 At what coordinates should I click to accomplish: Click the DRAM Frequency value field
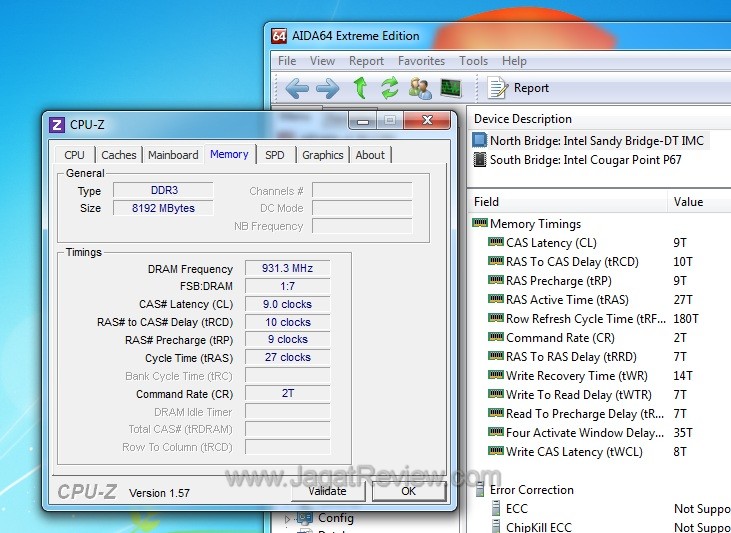coord(286,269)
